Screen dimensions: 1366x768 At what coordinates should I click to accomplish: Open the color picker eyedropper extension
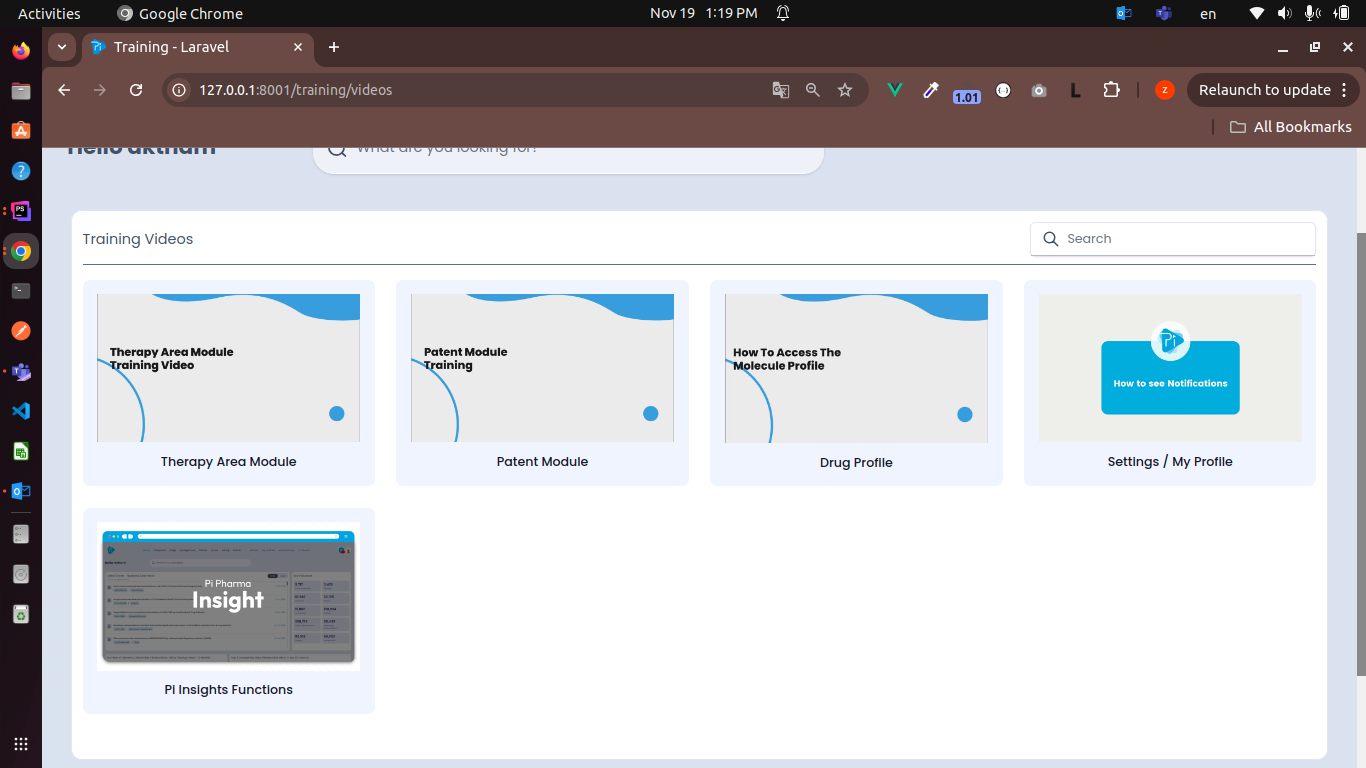point(931,90)
